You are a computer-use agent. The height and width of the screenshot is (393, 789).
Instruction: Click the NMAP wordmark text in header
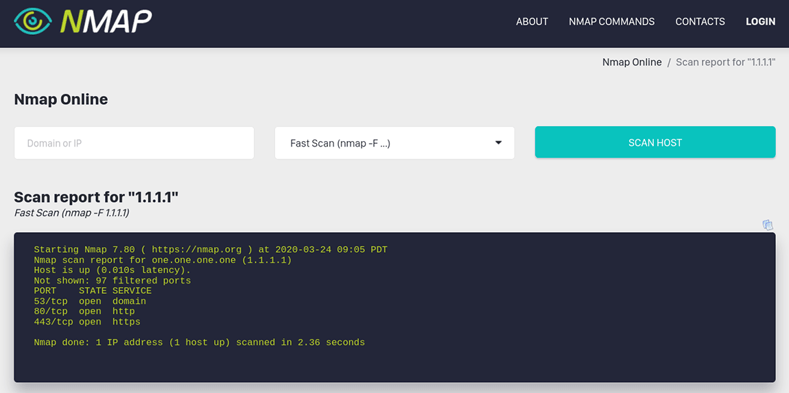[106, 22]
